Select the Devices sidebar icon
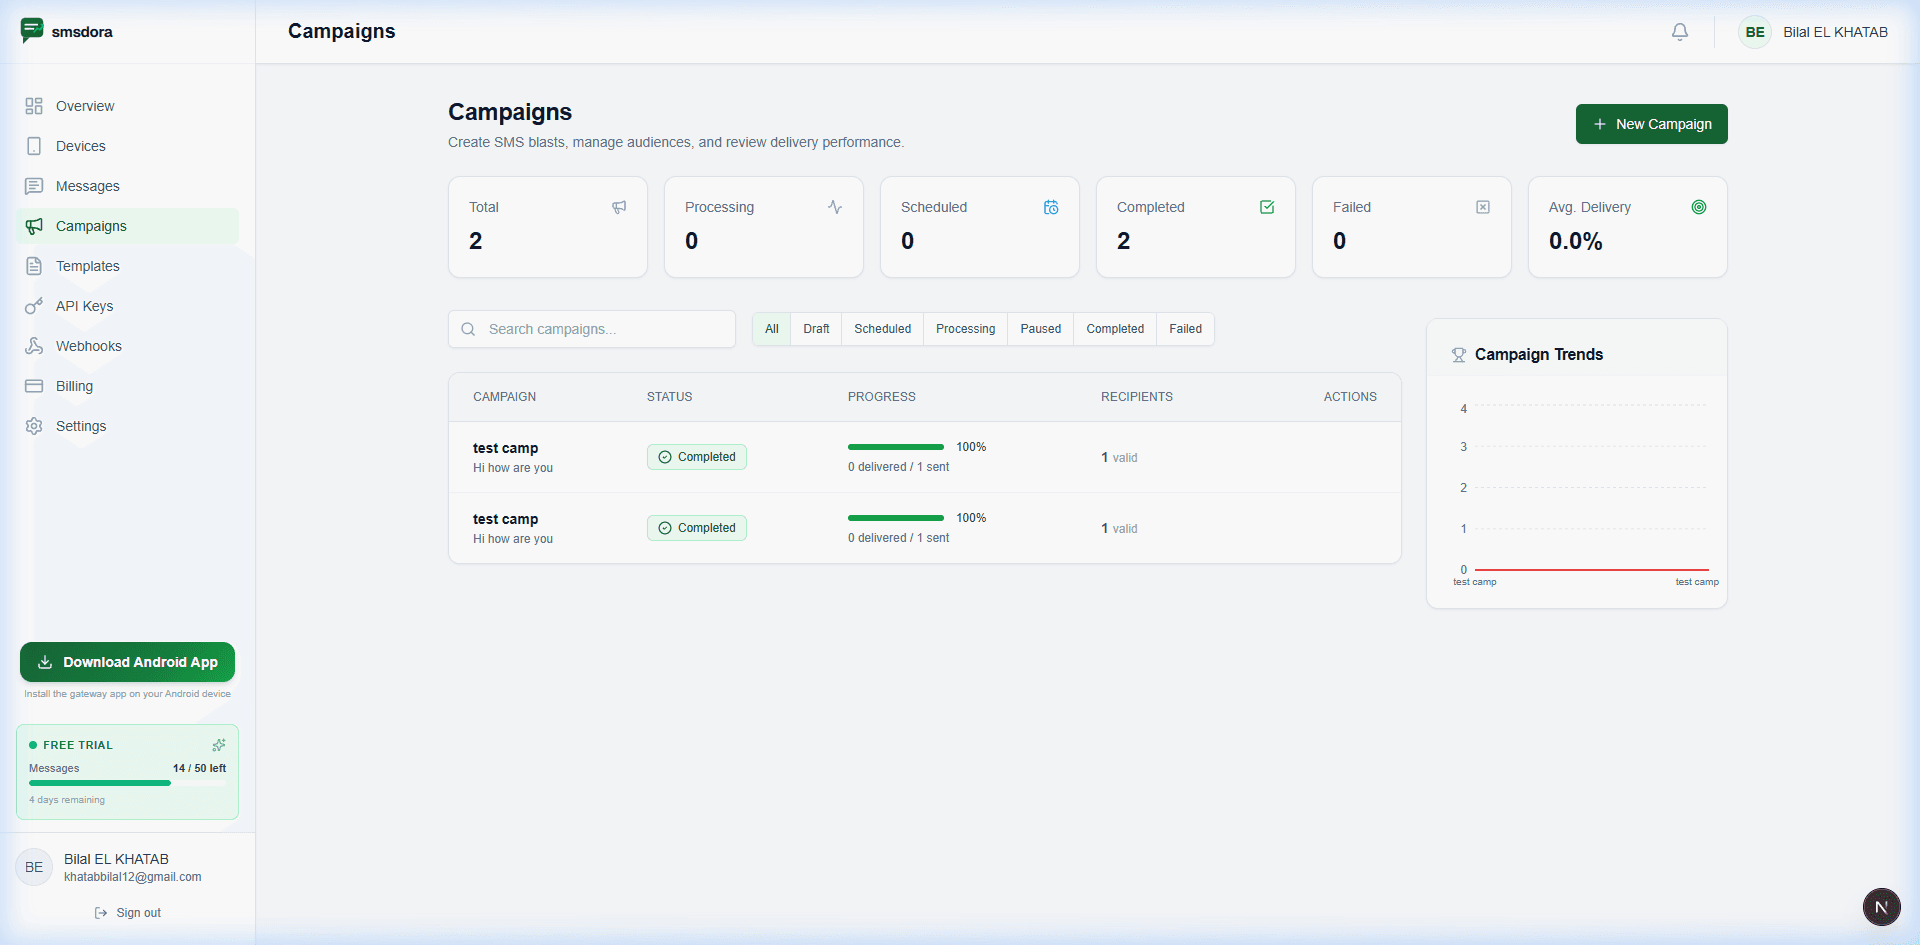Viewport: 1920px width, 945px height. [34, 146]
